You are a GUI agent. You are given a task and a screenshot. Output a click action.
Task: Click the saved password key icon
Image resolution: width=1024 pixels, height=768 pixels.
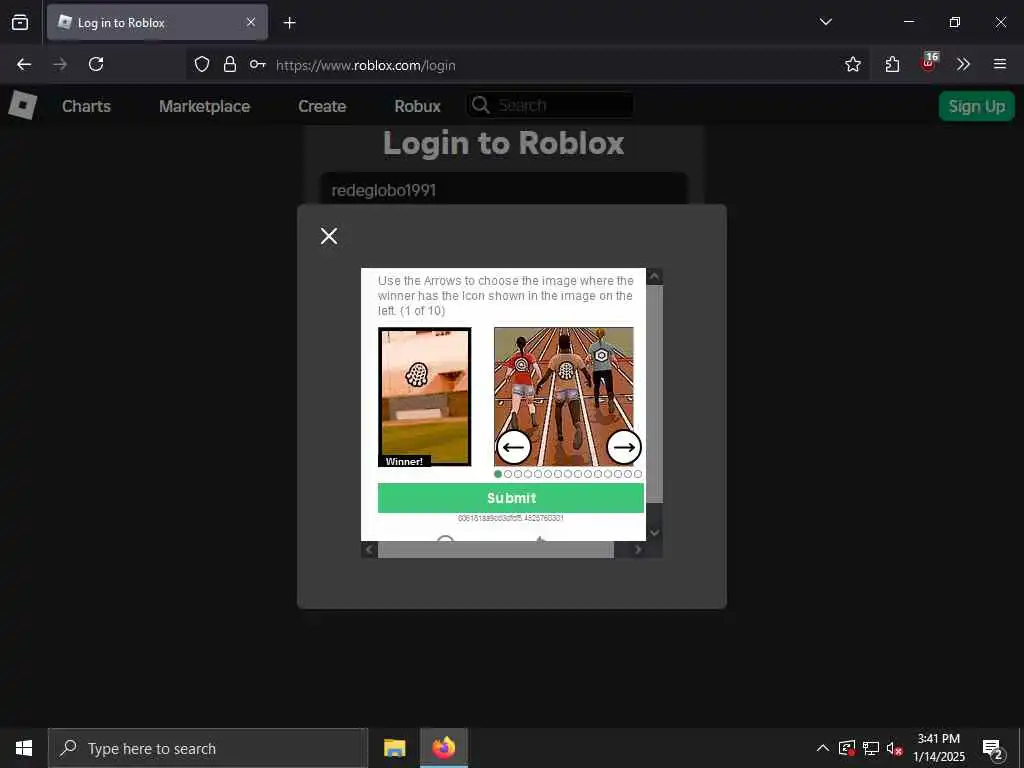[257, 64]
